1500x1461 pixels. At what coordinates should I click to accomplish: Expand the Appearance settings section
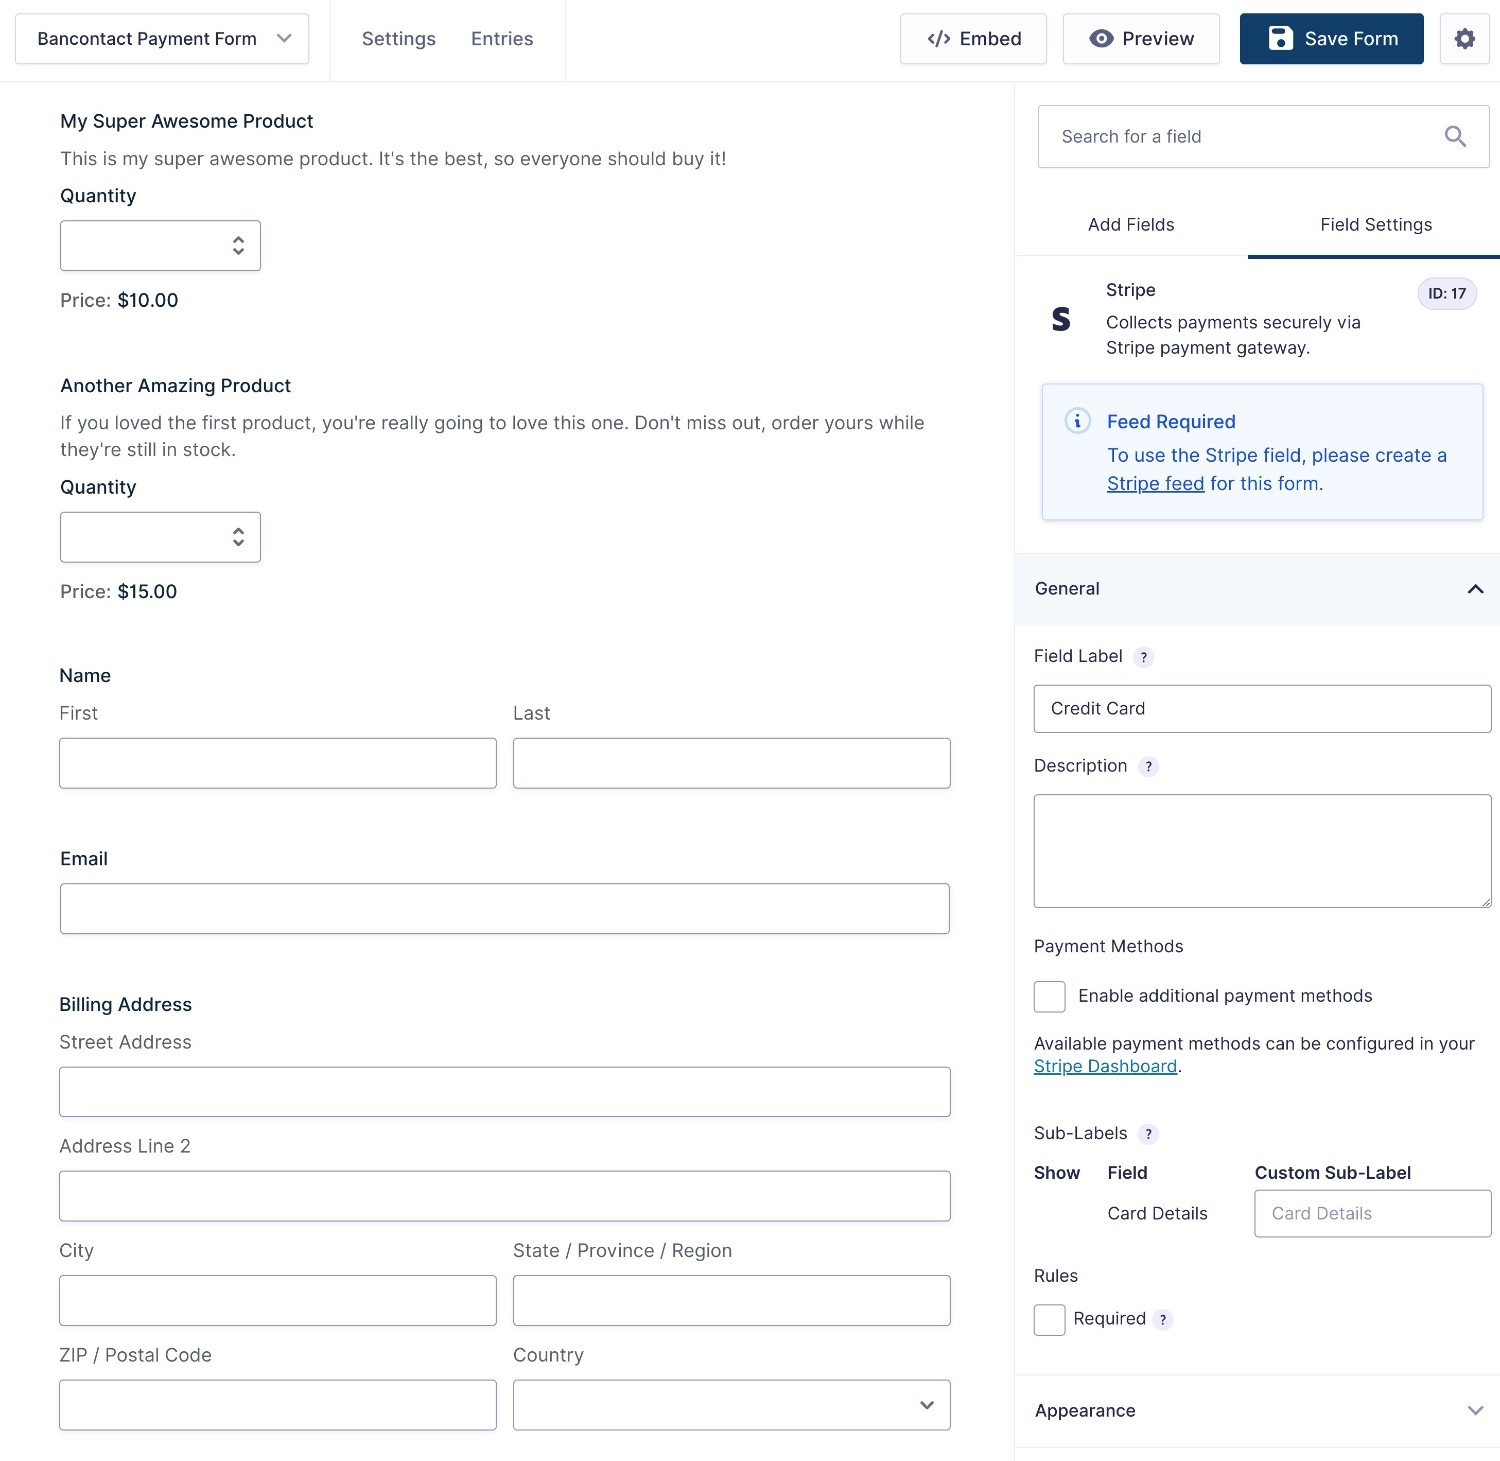[x=1257, y=1411]
